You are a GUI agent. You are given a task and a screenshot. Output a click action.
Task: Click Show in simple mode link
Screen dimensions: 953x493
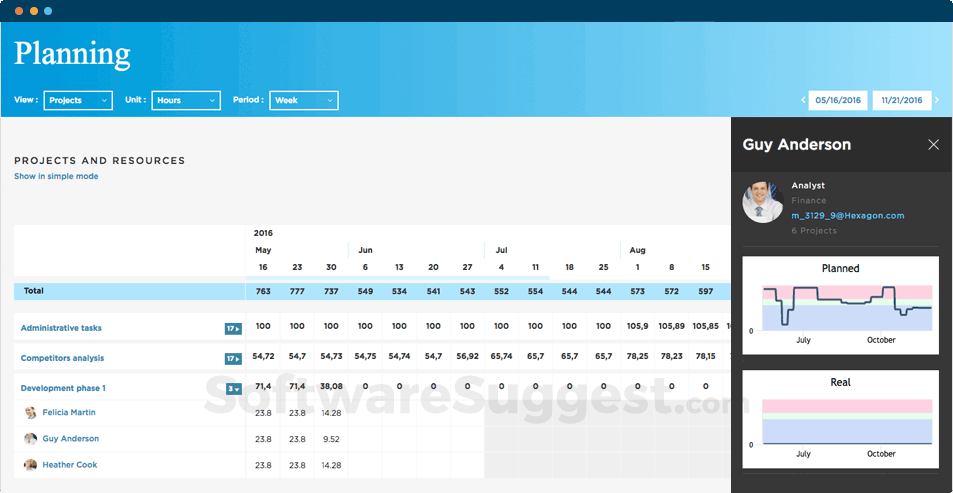56,177
